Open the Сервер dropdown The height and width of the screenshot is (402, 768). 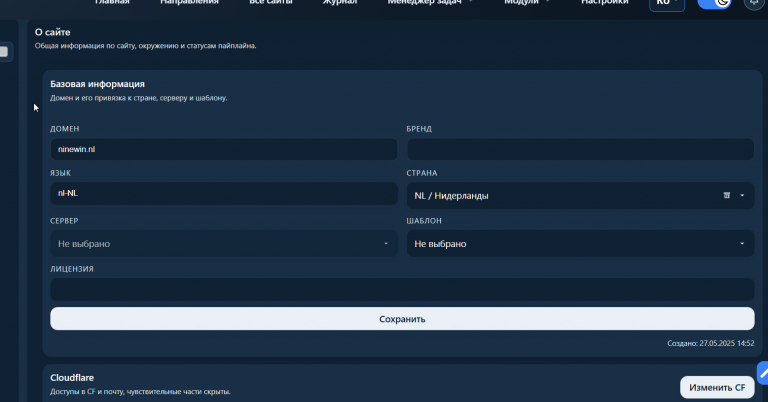point(224,243)
